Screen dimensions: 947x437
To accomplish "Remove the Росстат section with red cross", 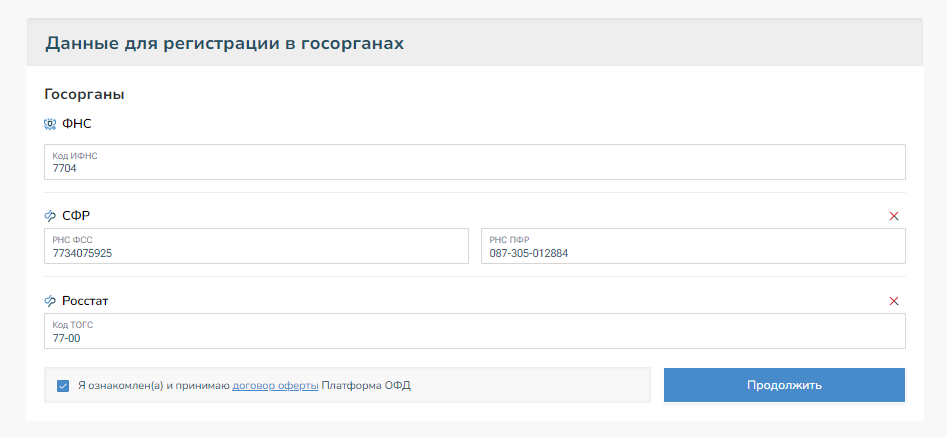I will [894, 301].
